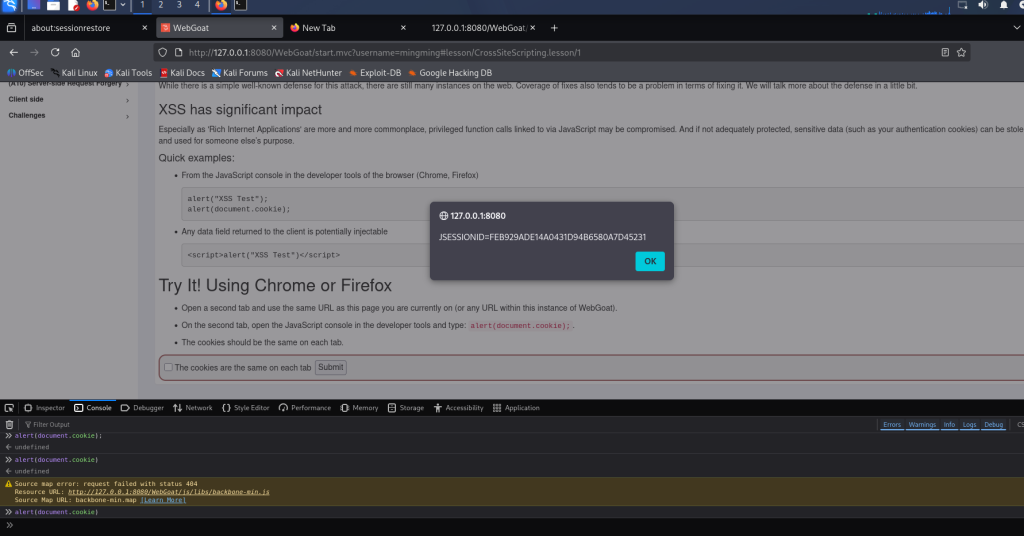Close the 127.0.0.1:8080/WebGoat tab
The image size is (1024, 536).
pos(532,28)
